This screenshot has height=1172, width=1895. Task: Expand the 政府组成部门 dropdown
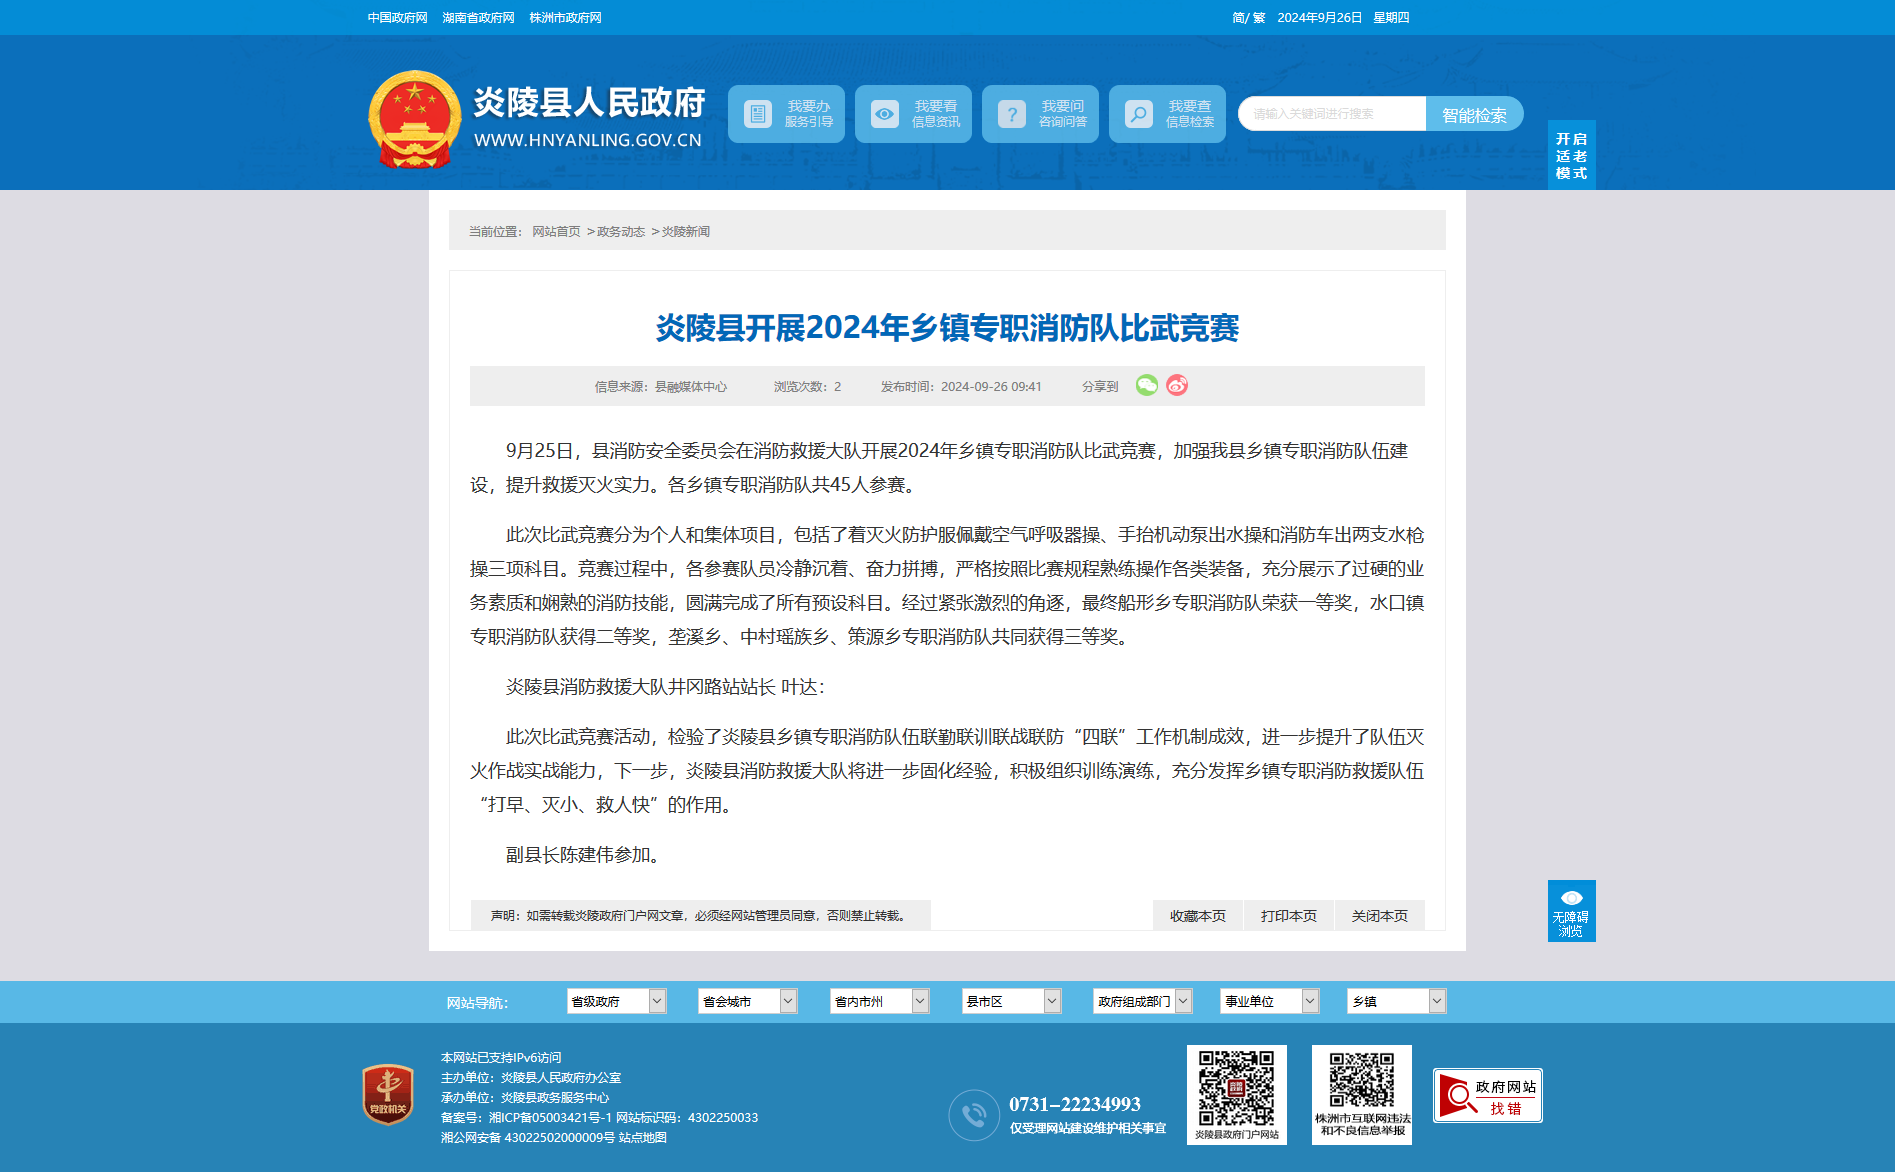tap(1143, 1001)
